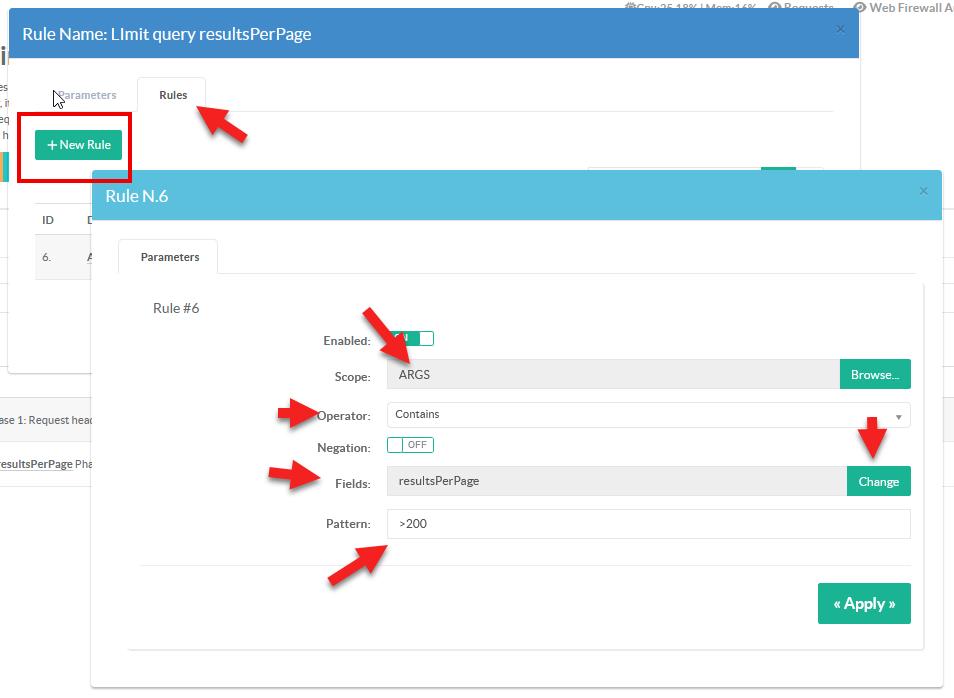Click the New Rule plus button
The height and width of the screenshot is (698, 954).
coord(78,145)
